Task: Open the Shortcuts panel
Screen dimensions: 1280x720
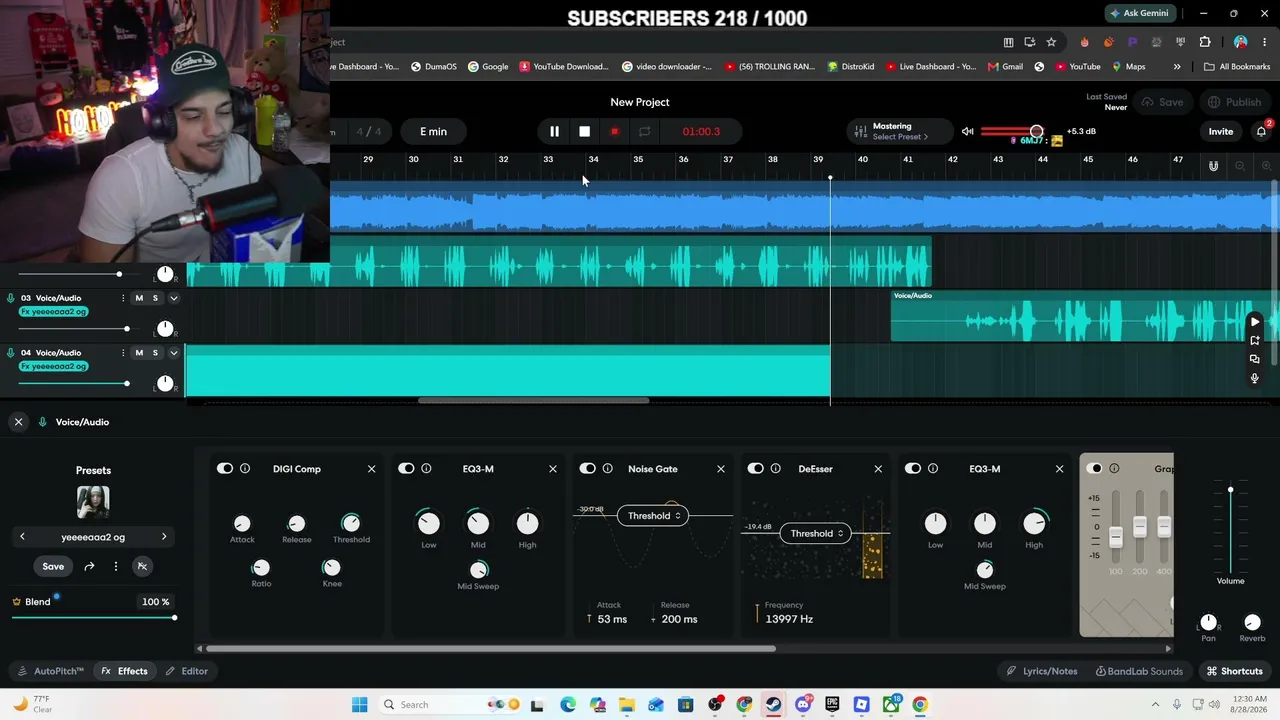Action: 1235,671
